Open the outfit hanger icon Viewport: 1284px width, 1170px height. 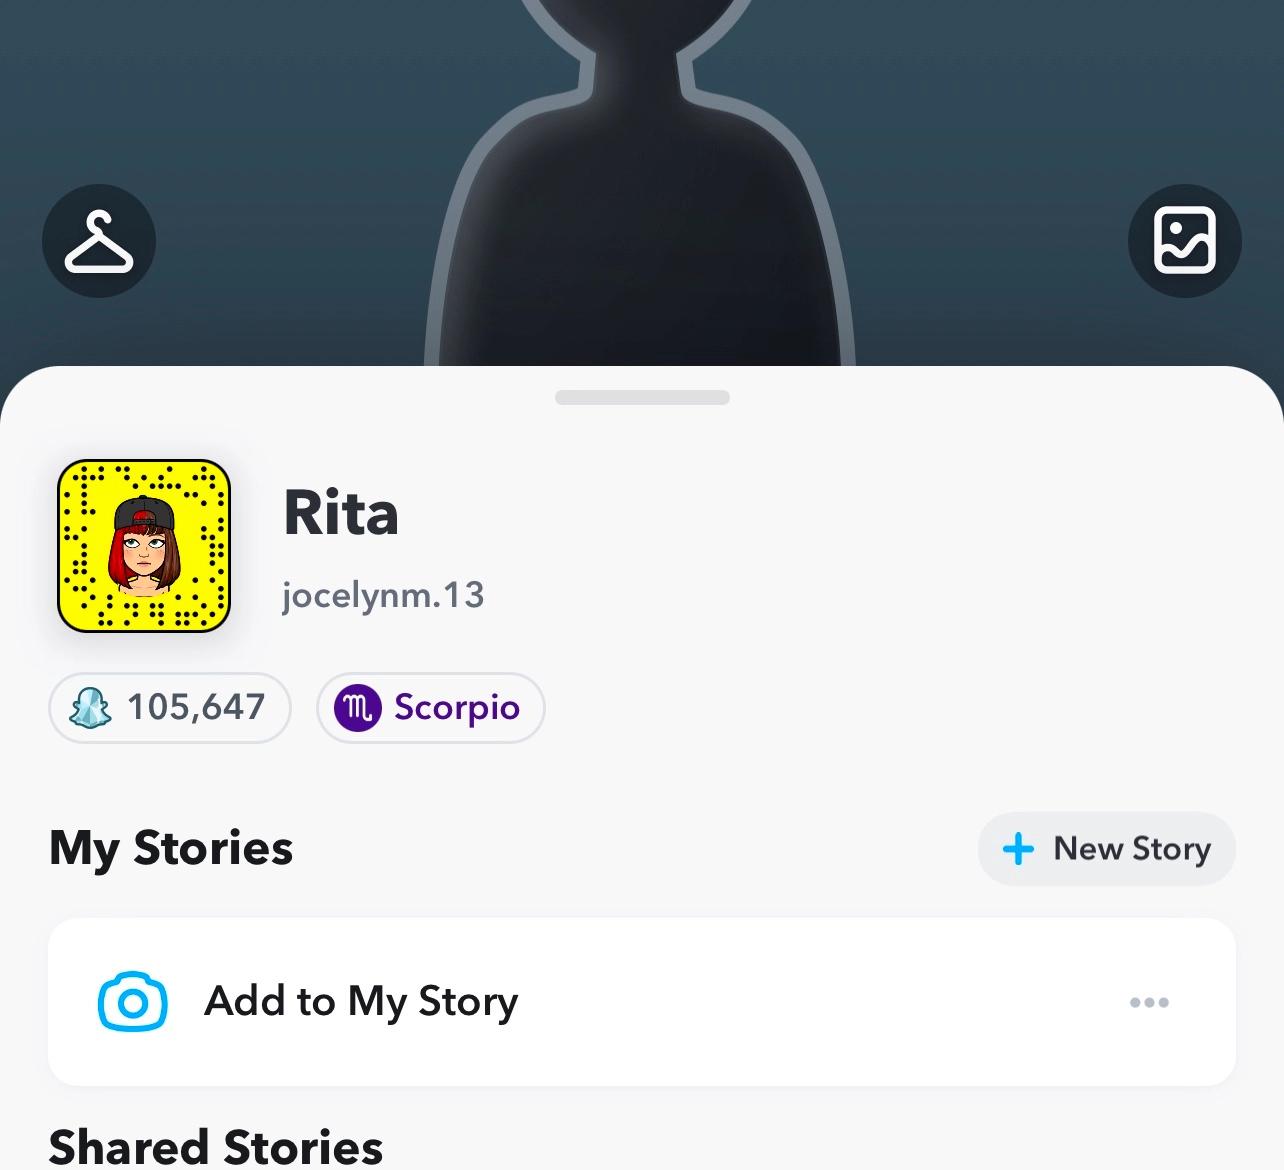99,241
